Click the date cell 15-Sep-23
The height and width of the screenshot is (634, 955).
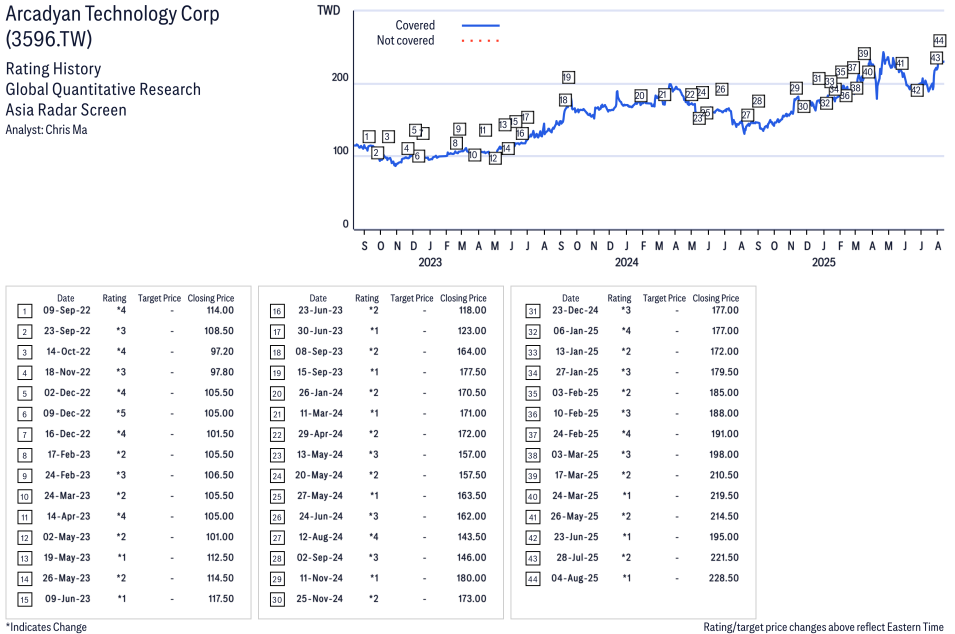click(x=320, y=372)
